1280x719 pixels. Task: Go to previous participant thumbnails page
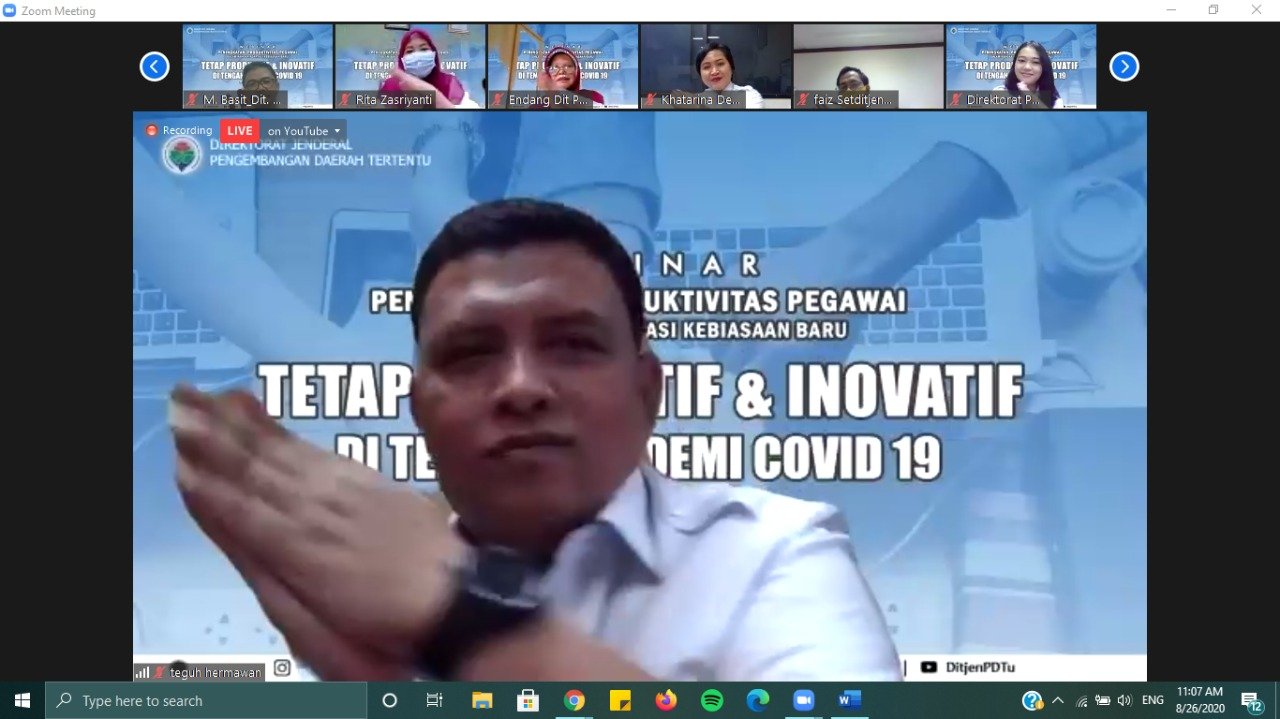(154, 67)
